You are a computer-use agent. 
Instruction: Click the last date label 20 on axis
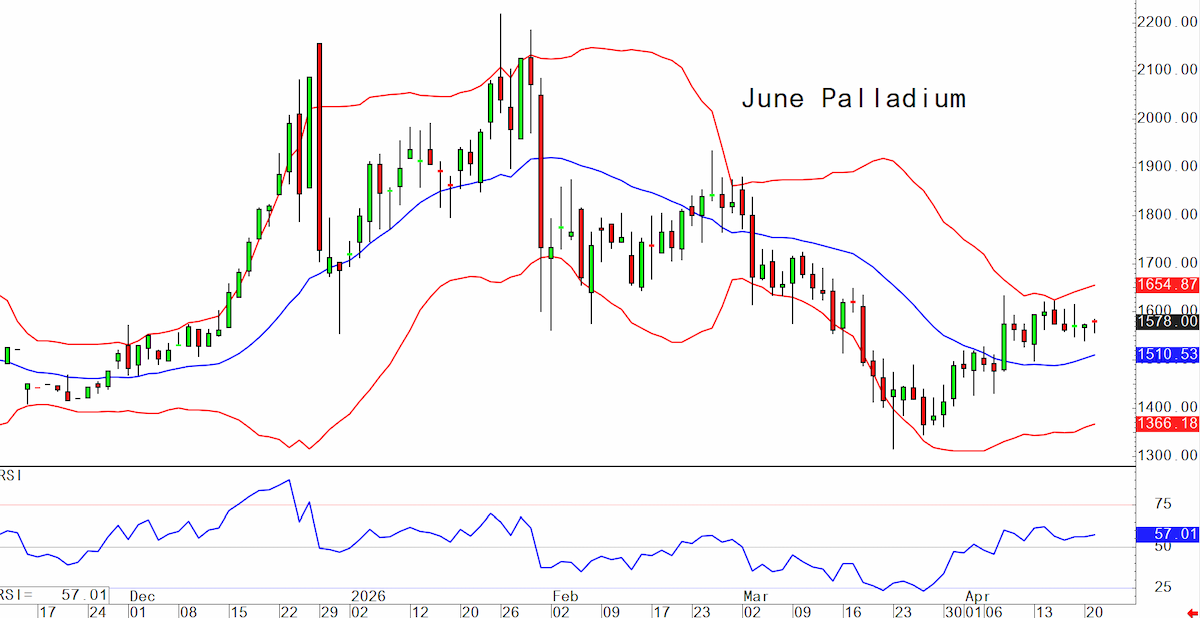pos(1093,610)
